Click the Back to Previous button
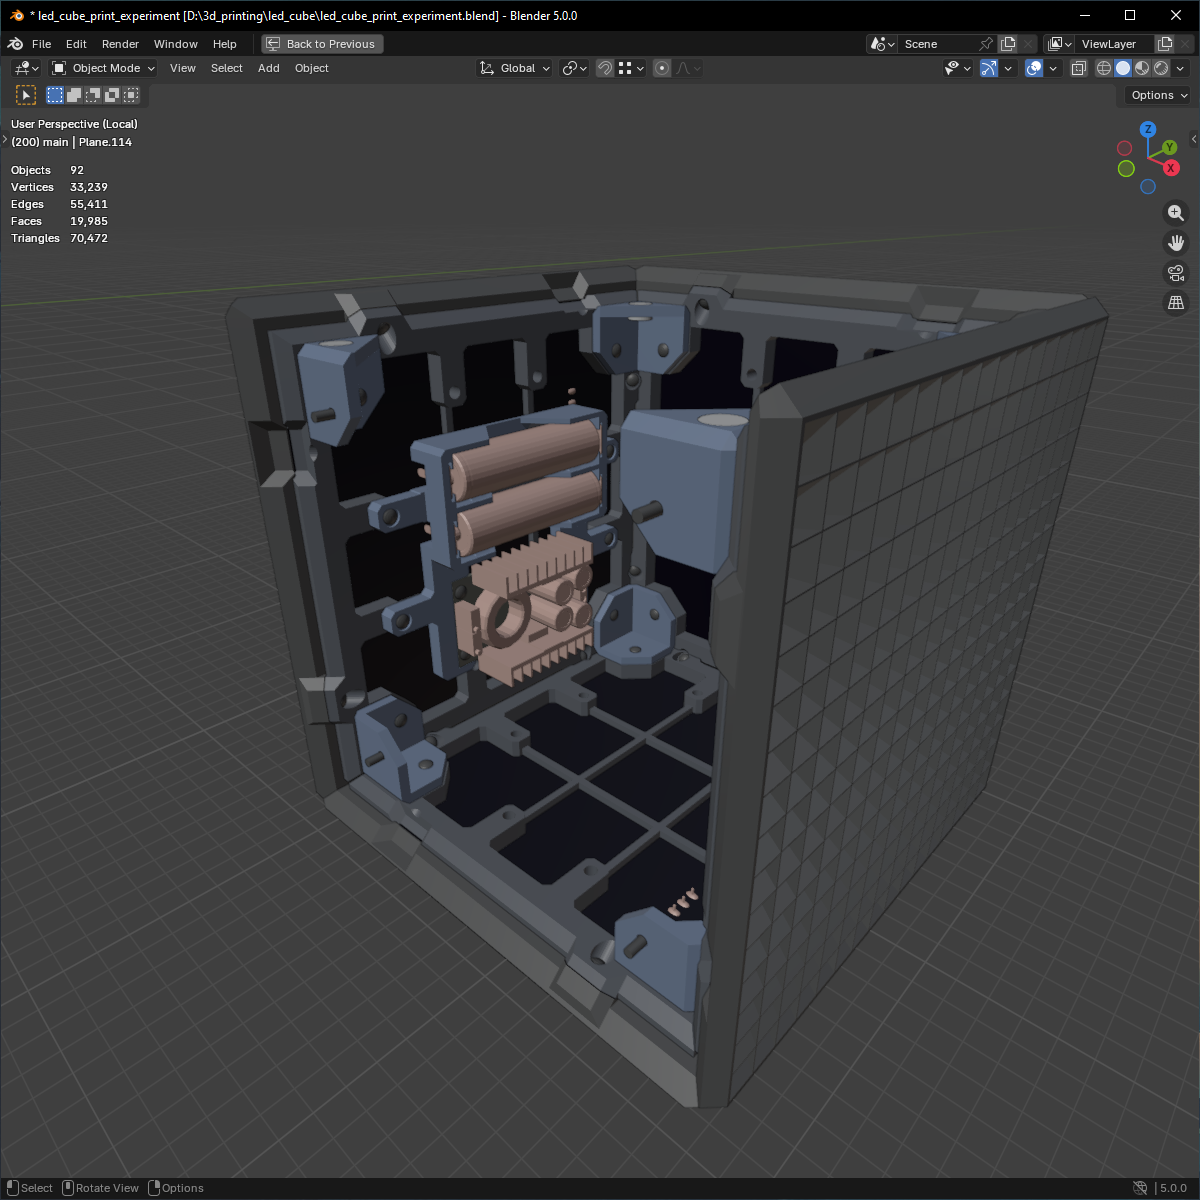 click(321, 43)
